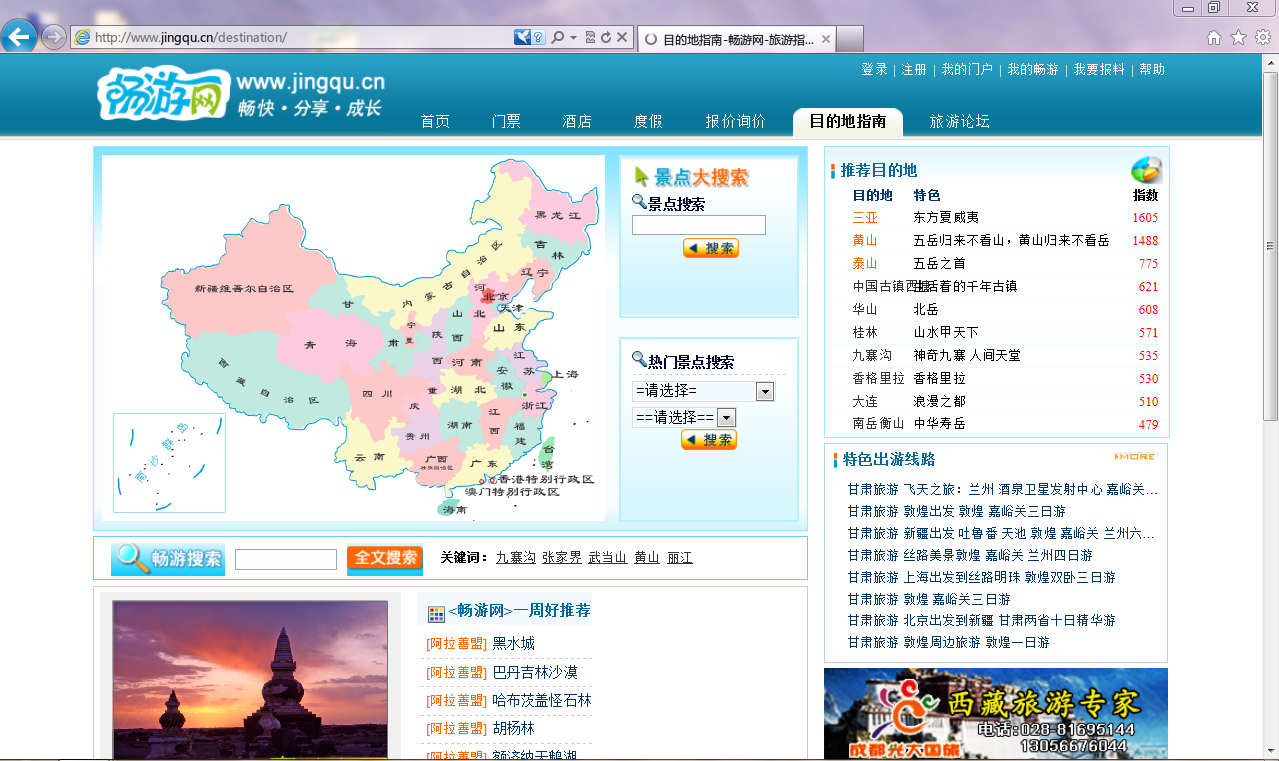Click keyword link 张家界
This screenshot has height=761, width=1279.
[x=562, y=557]
